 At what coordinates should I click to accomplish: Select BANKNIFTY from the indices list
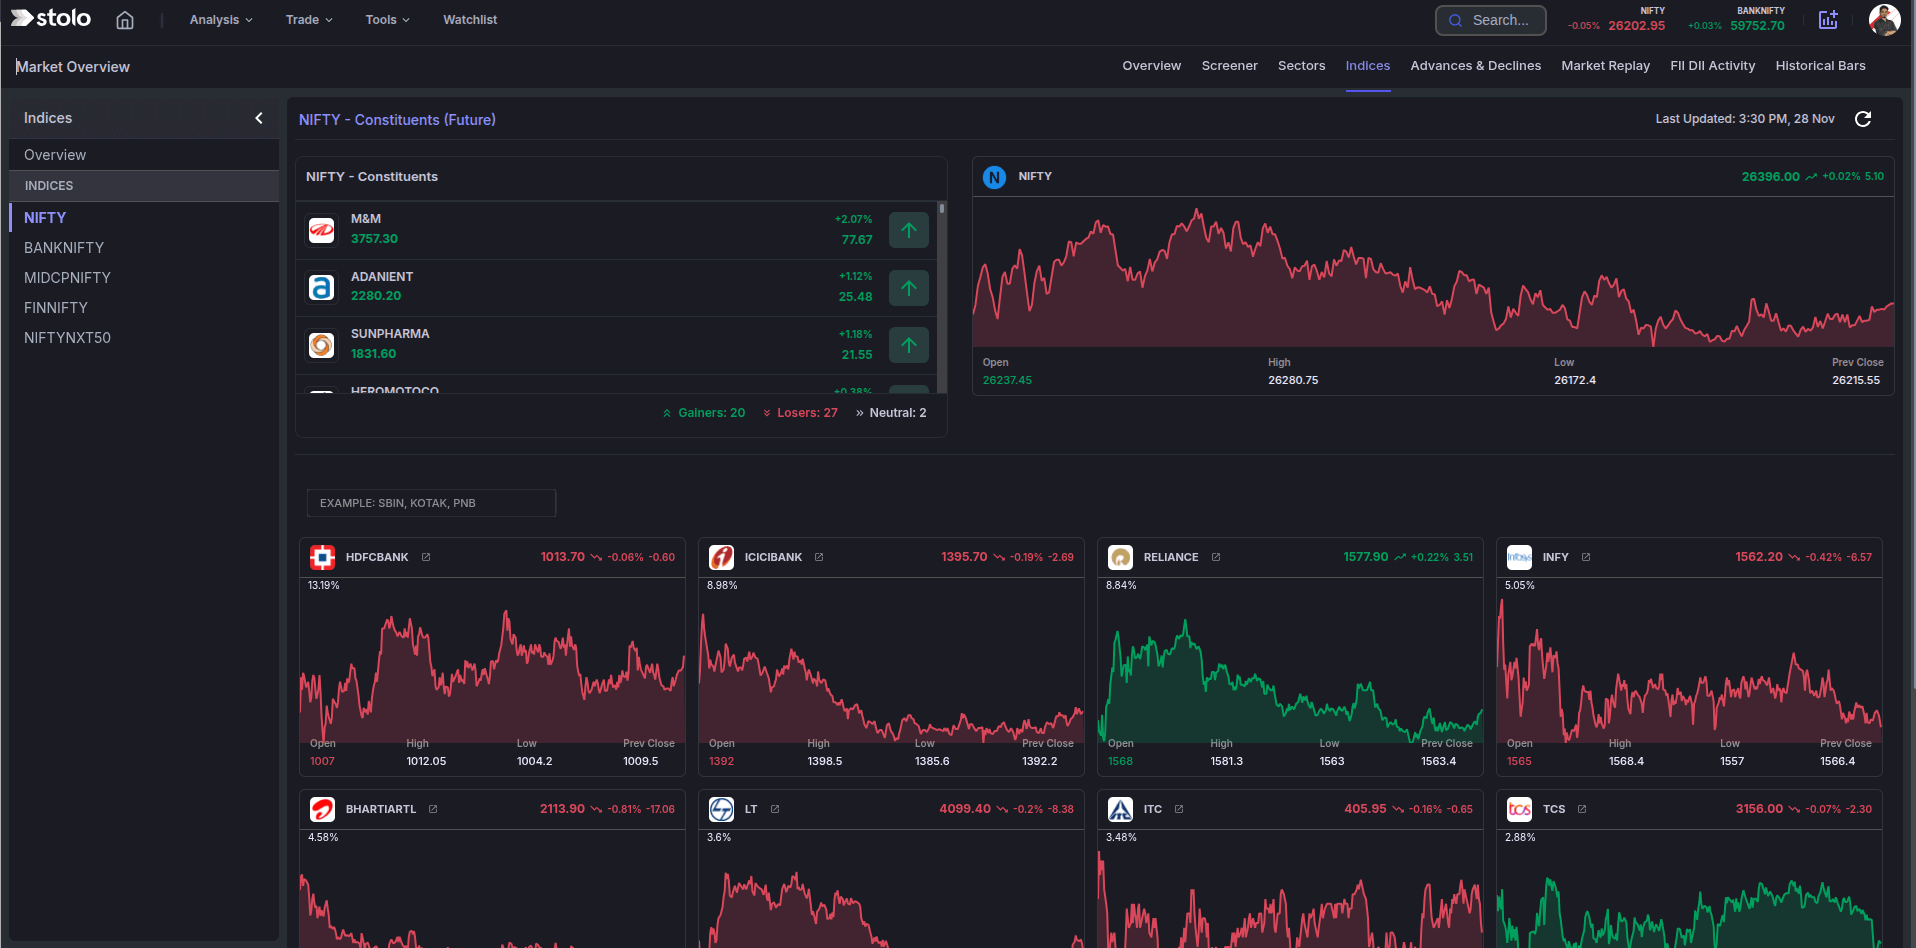(x=64, y=247)
